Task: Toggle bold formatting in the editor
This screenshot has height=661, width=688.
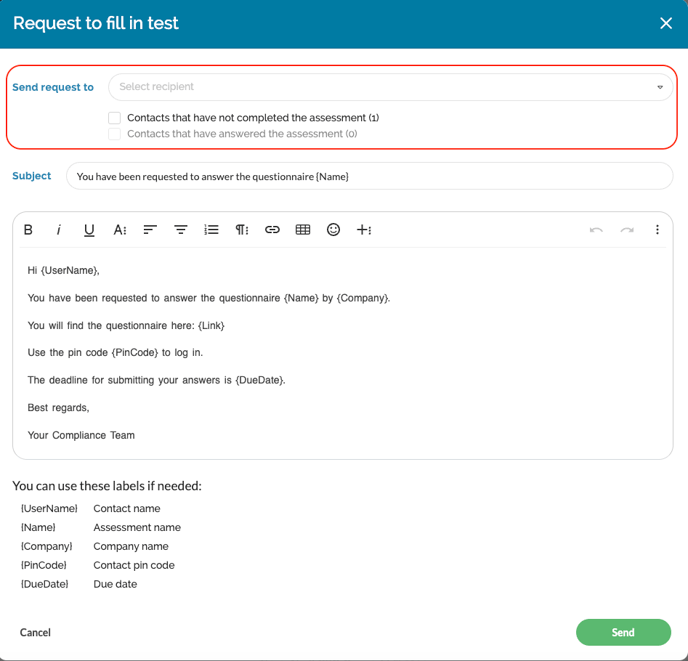Action: (28, 230)
